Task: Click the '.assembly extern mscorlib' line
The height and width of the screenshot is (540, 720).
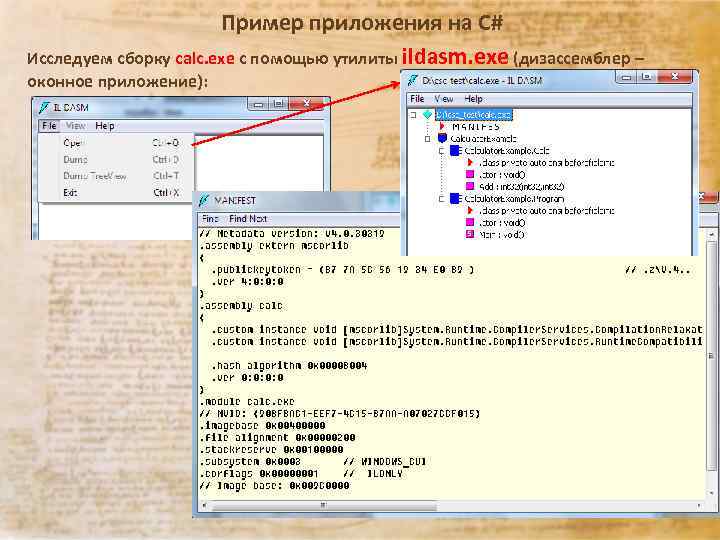Action: 274,246
